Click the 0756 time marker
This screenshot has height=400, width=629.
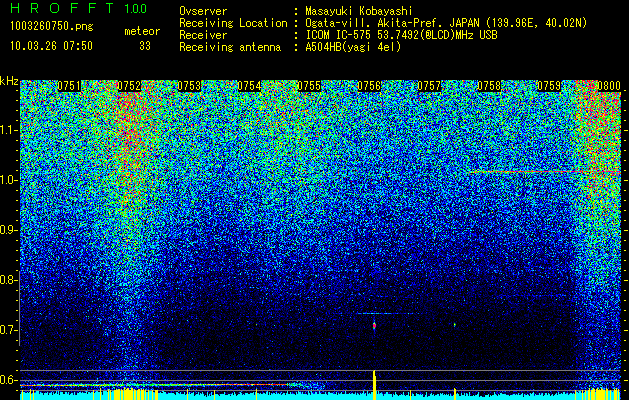tap(369, 86)
